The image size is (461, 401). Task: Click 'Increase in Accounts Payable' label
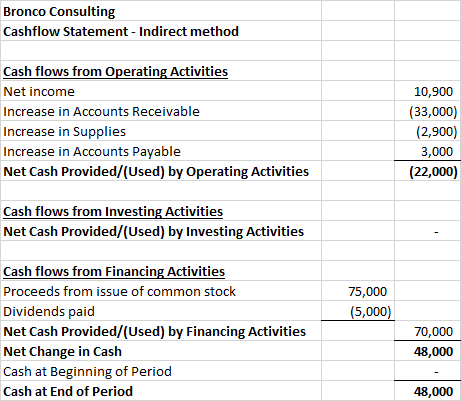(x=92, y=152)
